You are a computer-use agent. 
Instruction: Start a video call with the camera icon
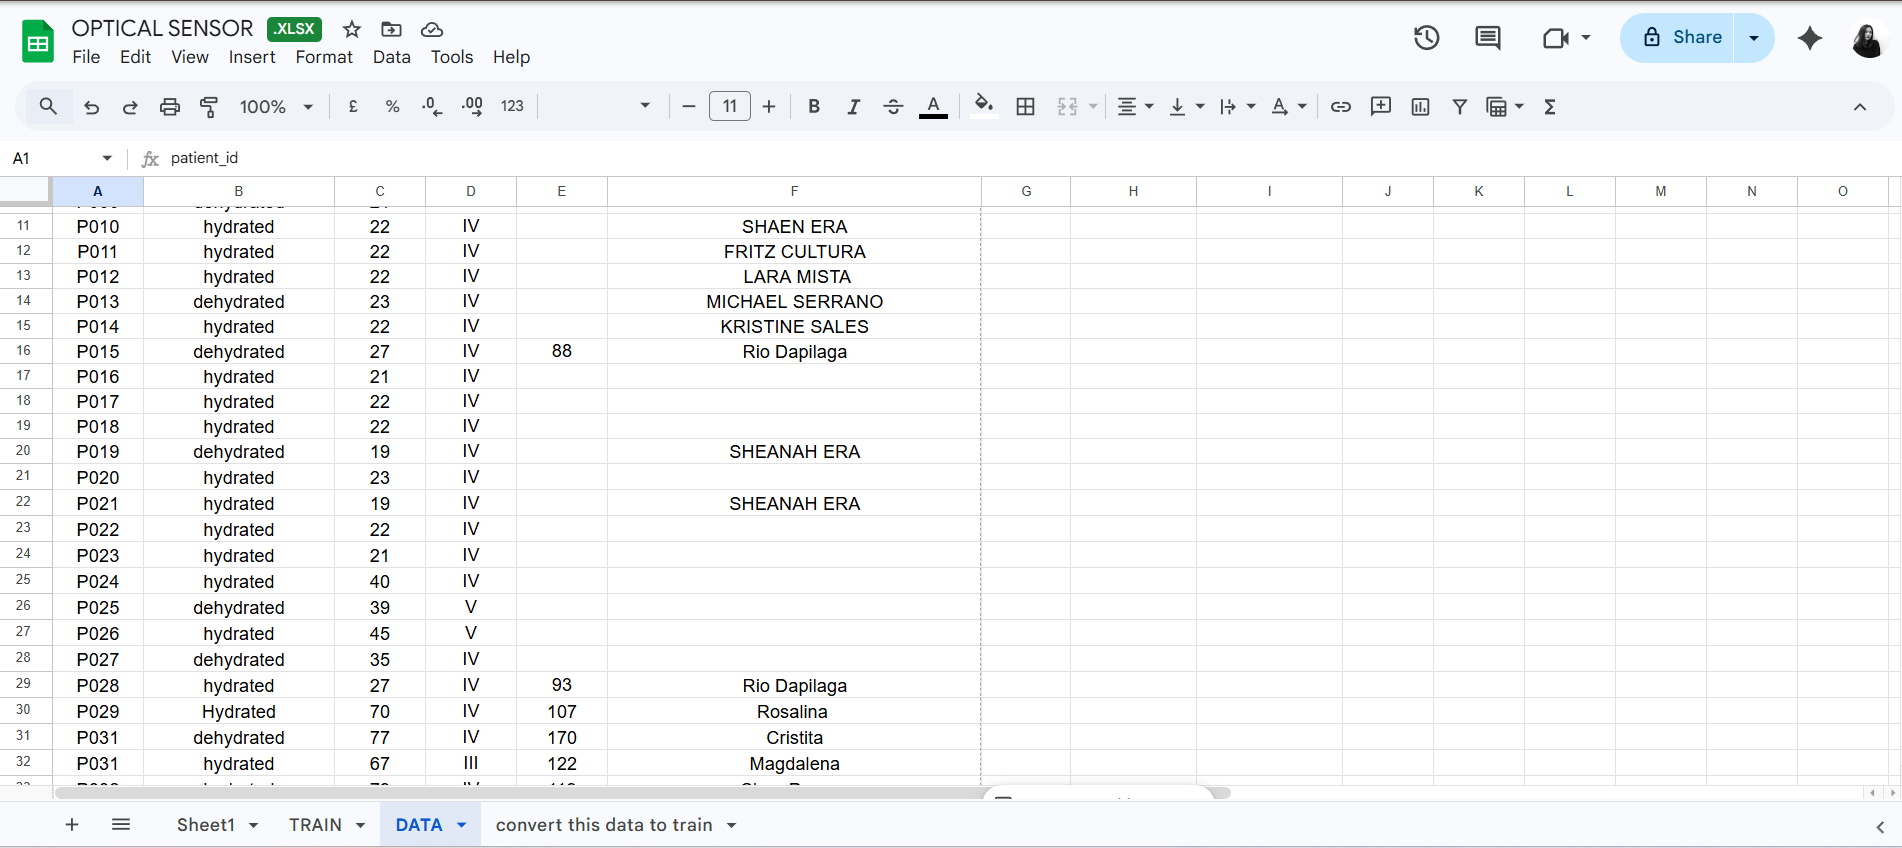click(x=1556, y=38)
